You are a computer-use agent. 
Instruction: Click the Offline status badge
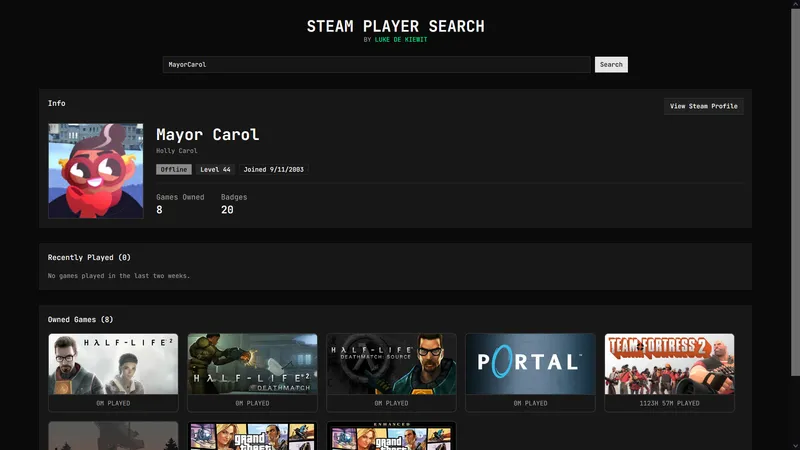(x=174, y=169)
